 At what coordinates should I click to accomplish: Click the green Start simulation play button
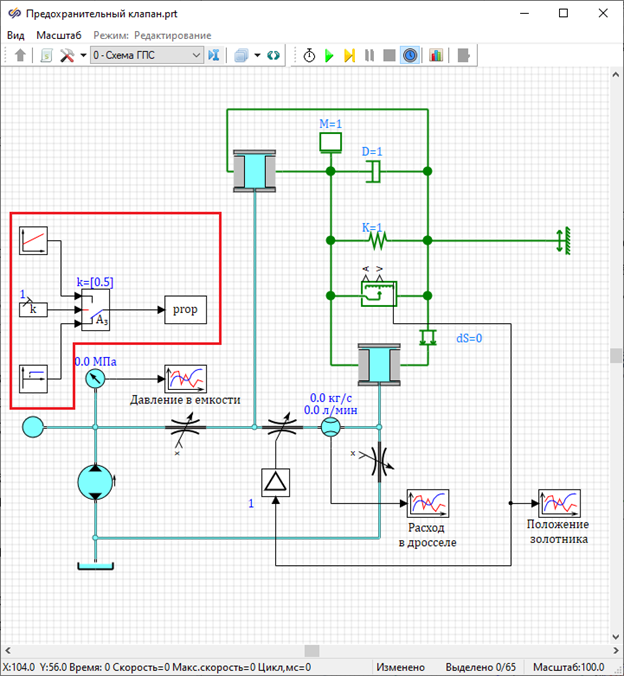(329, 56)
